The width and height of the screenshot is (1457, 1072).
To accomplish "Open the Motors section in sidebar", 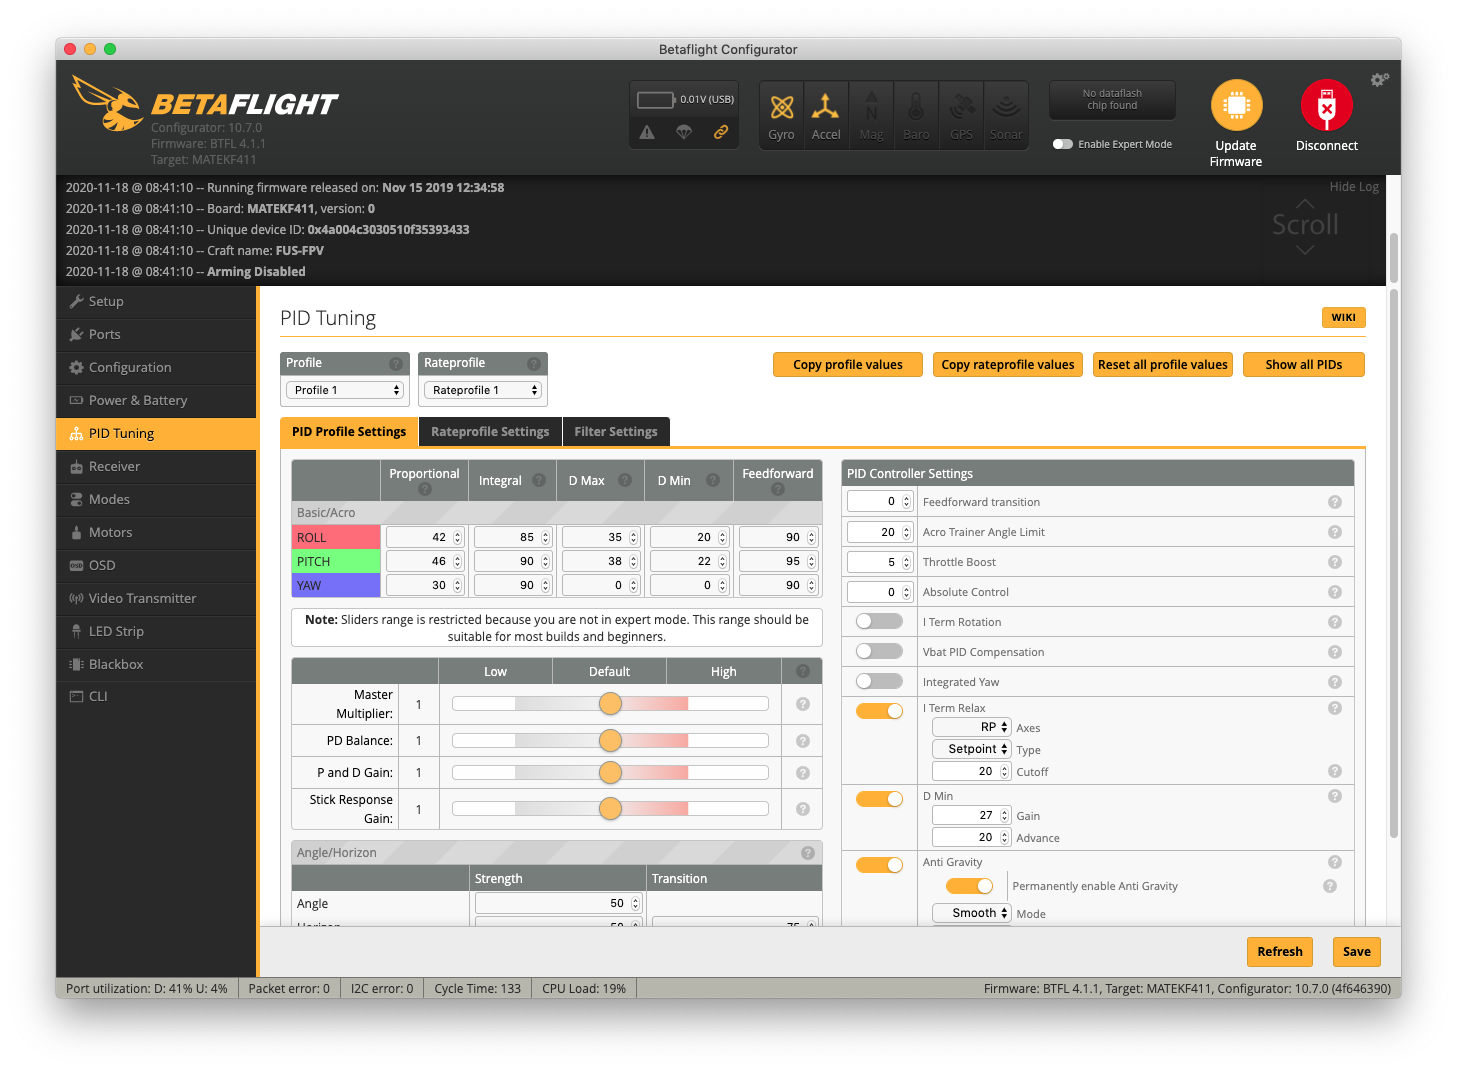I will pos(156,533).
